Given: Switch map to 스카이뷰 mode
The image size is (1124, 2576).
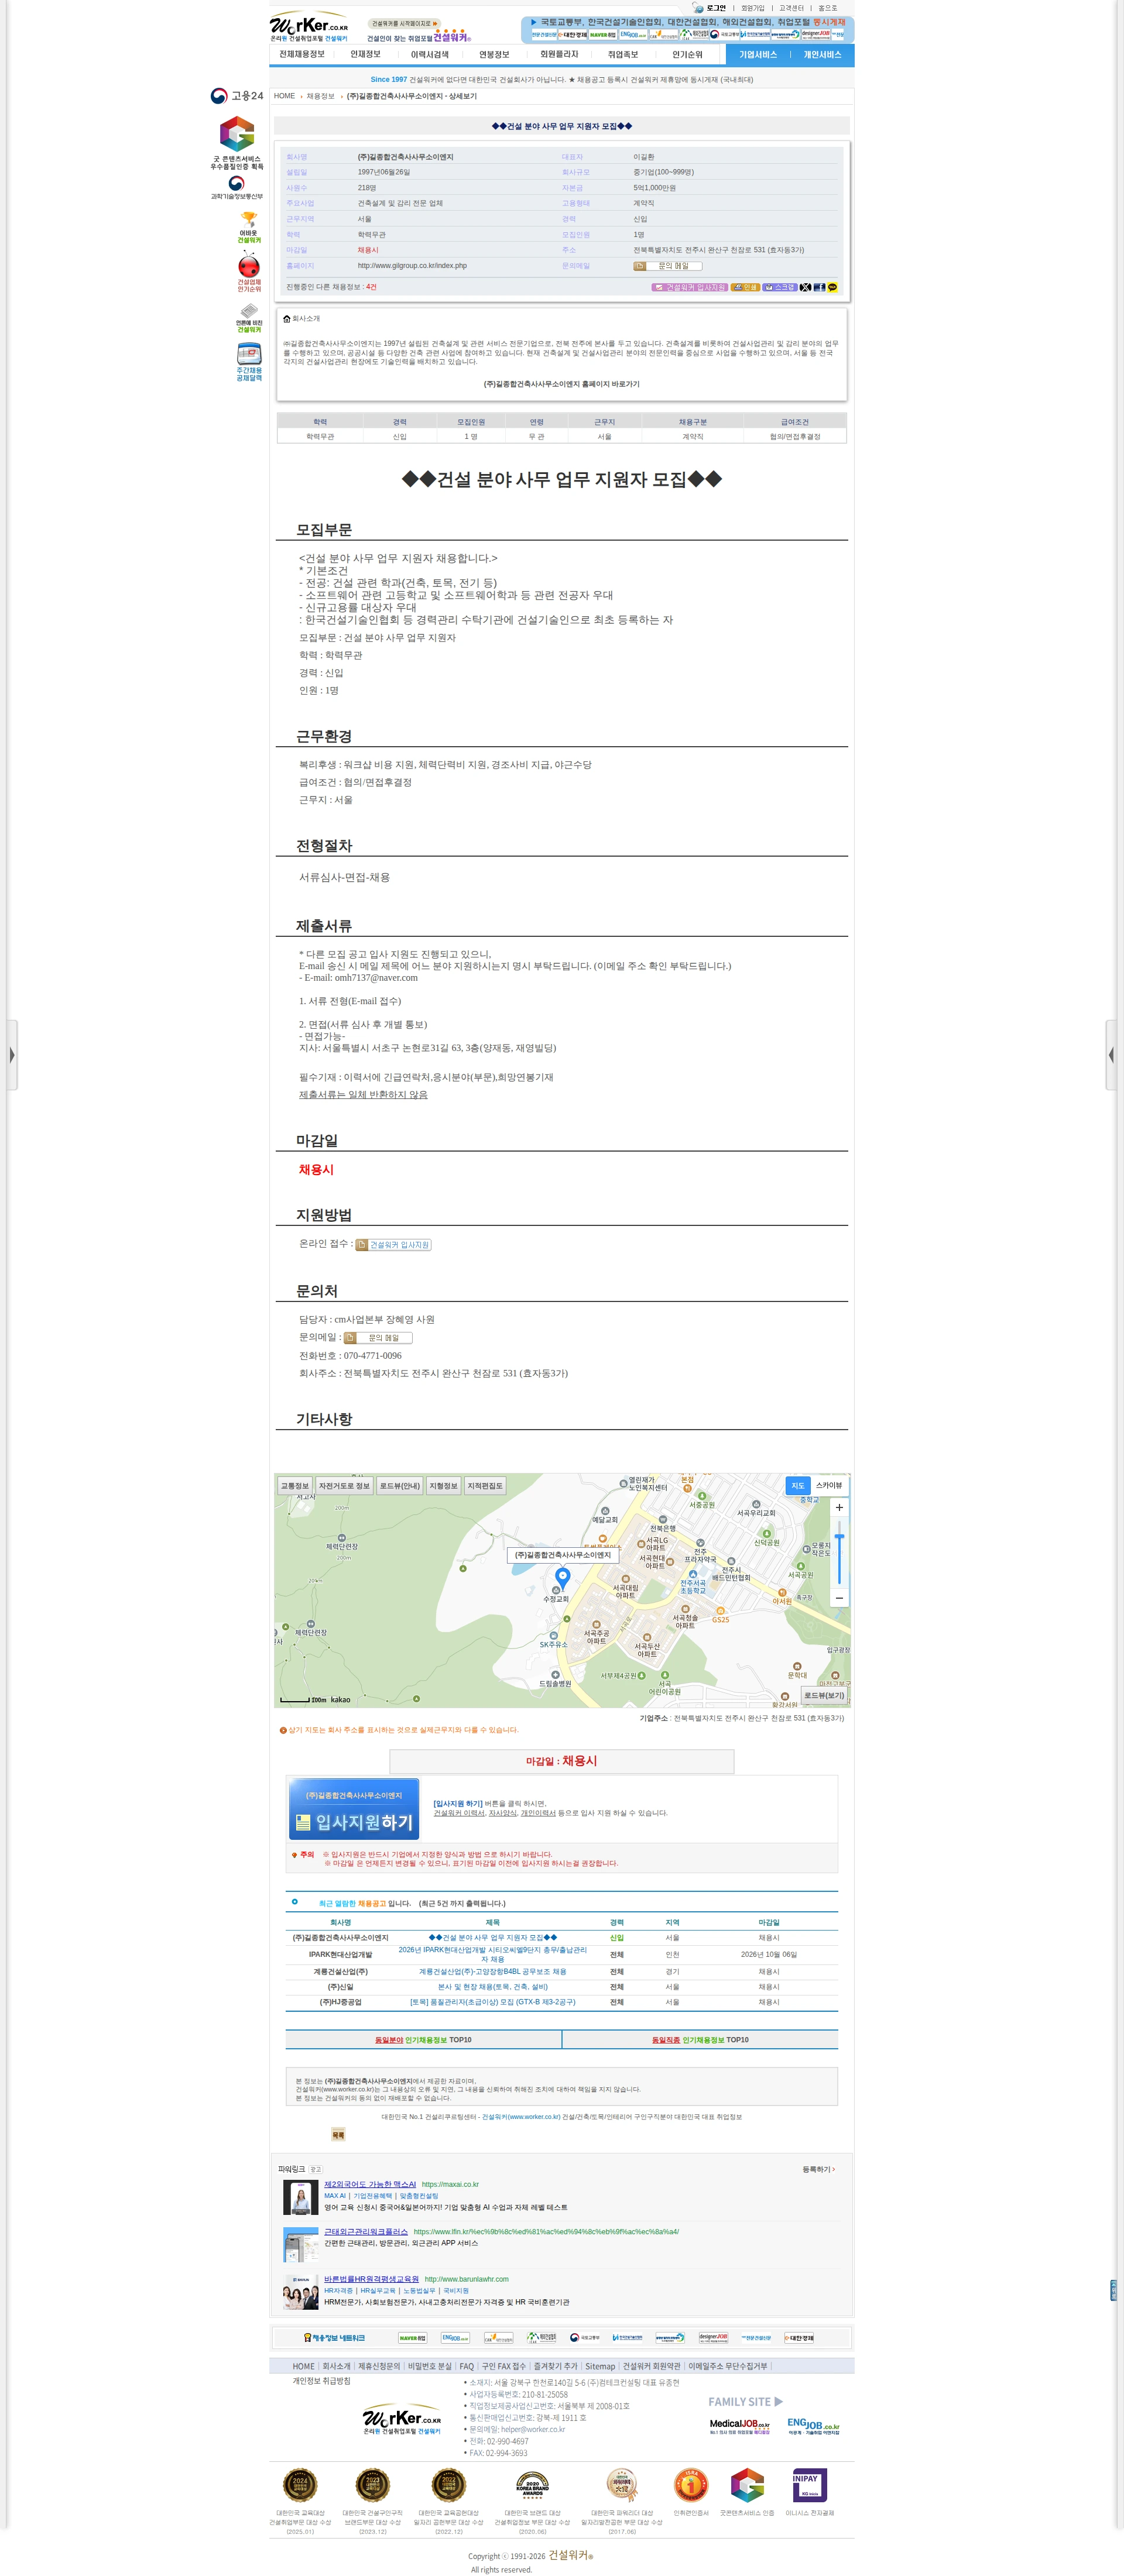Looking at the screenshot, I should pyautogui.click(x=829, y=1485).
